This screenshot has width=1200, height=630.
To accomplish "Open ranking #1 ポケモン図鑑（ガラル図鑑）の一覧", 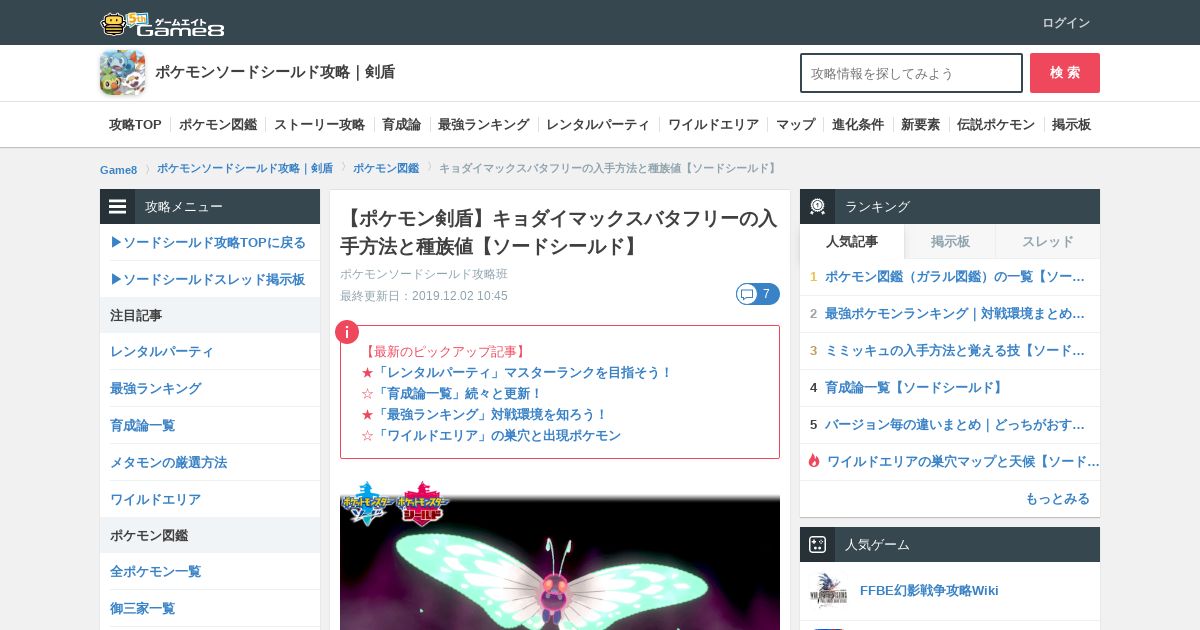I will [x=955, y=277].
